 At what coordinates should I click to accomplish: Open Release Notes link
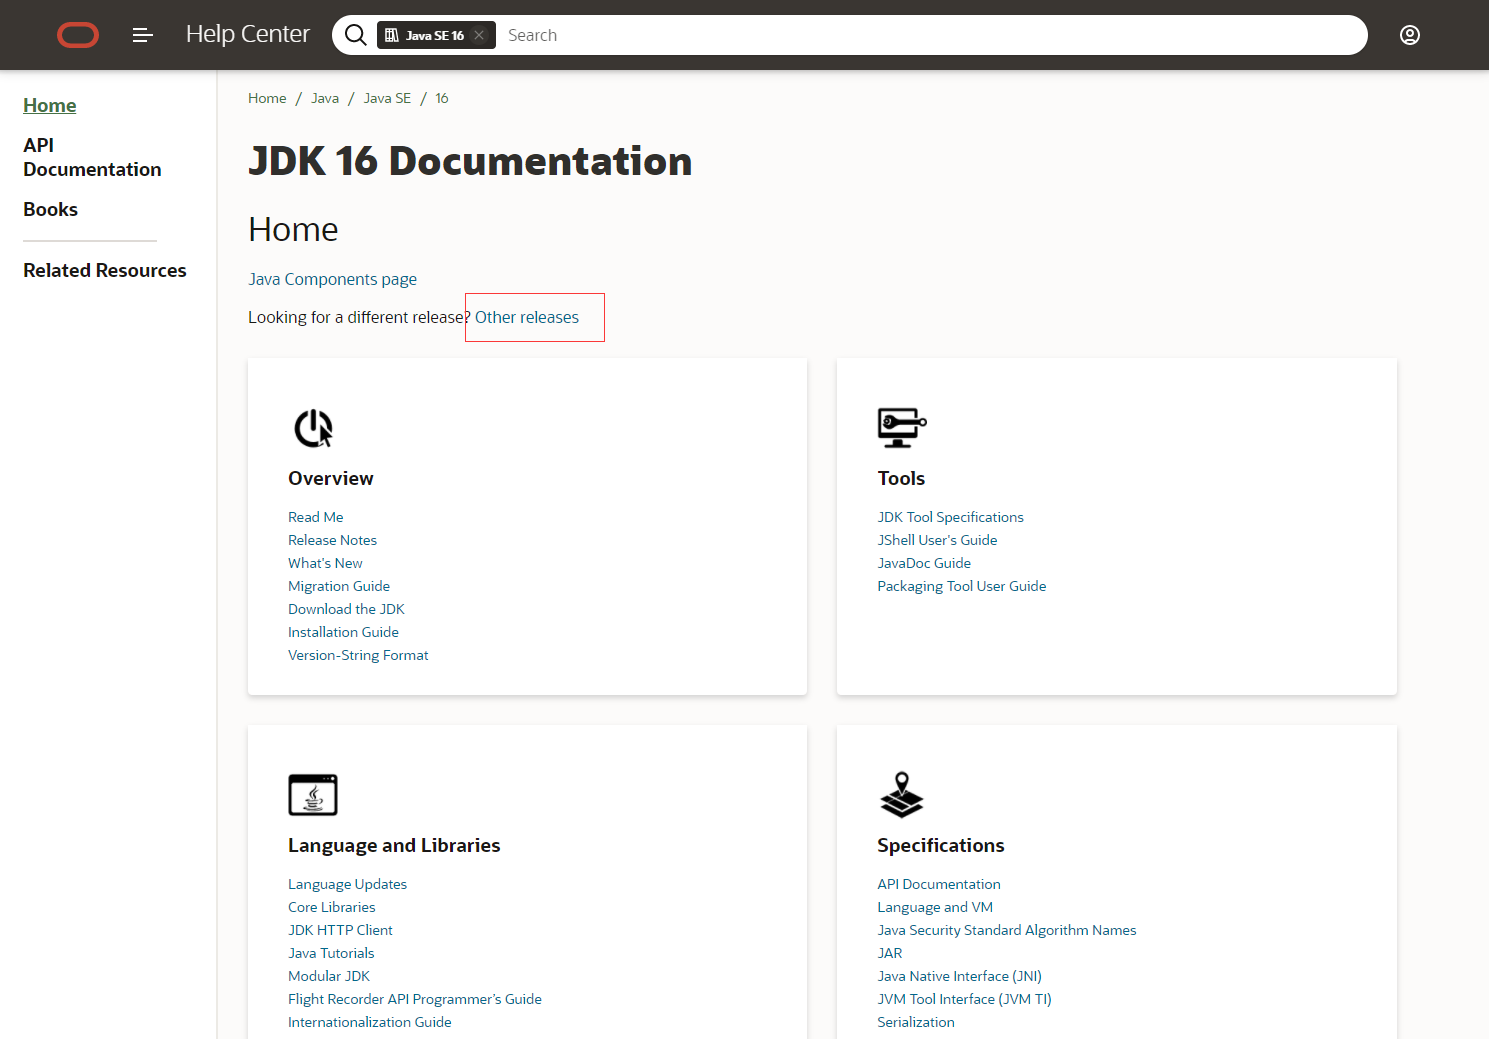333,540
